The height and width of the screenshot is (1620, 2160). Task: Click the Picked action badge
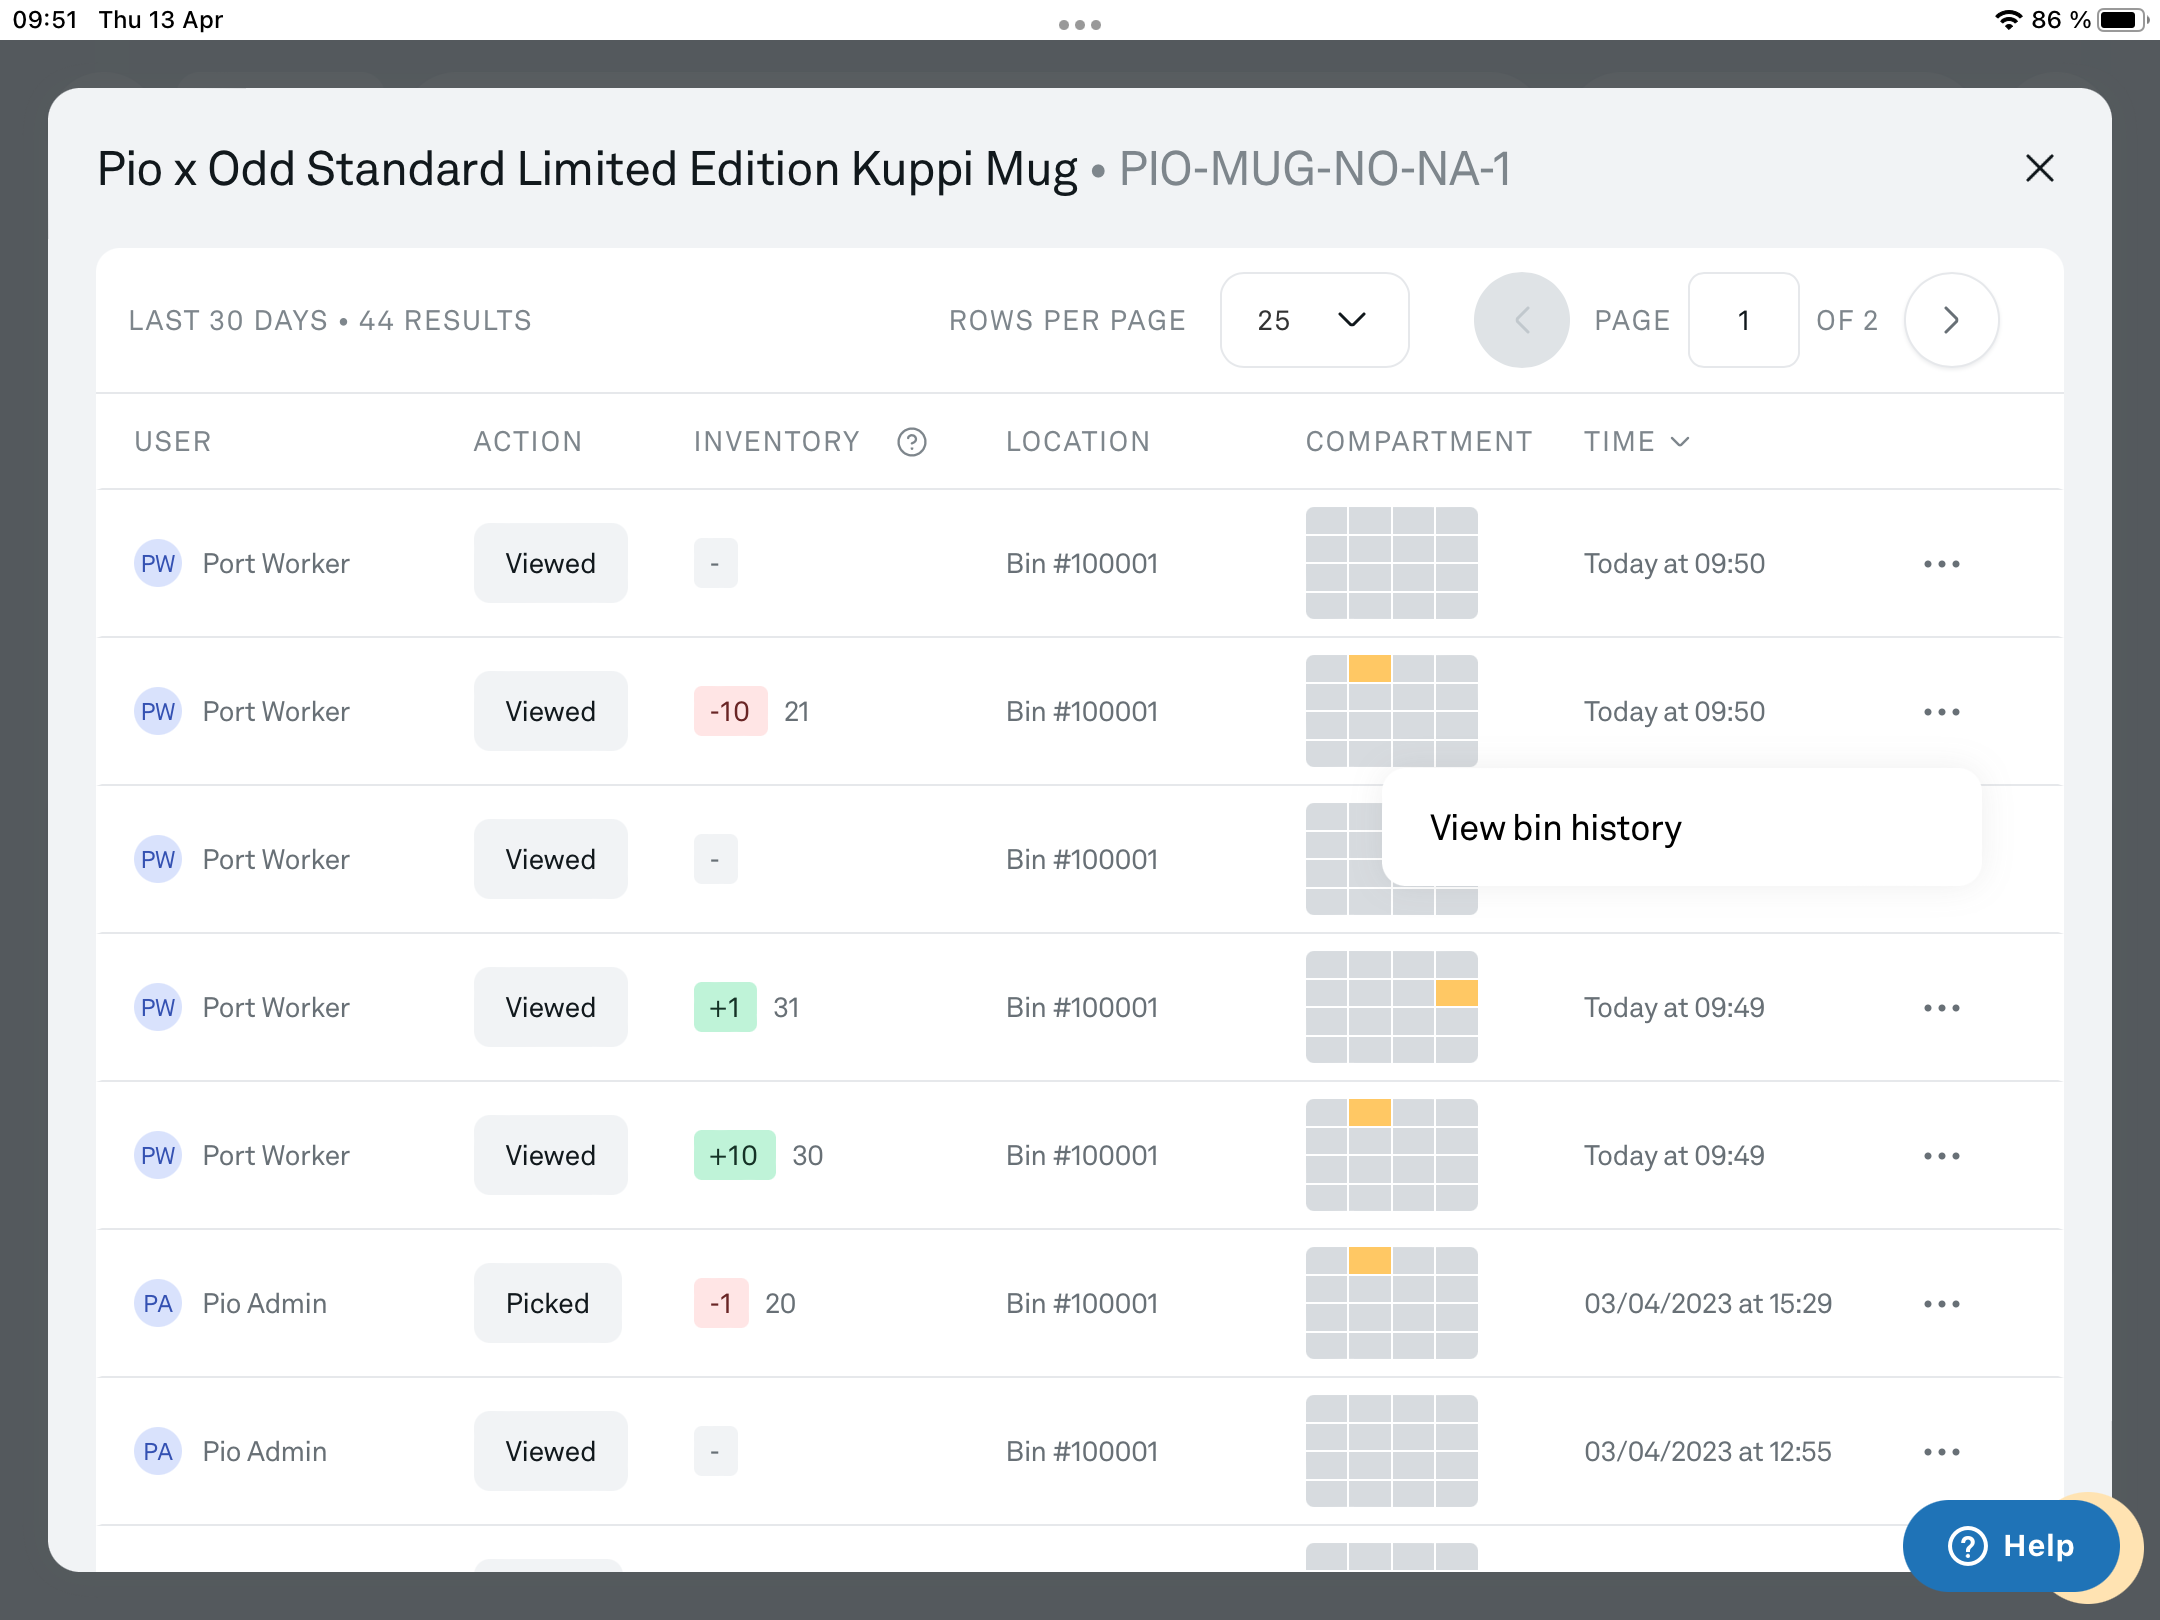(x=548, y=1303)
